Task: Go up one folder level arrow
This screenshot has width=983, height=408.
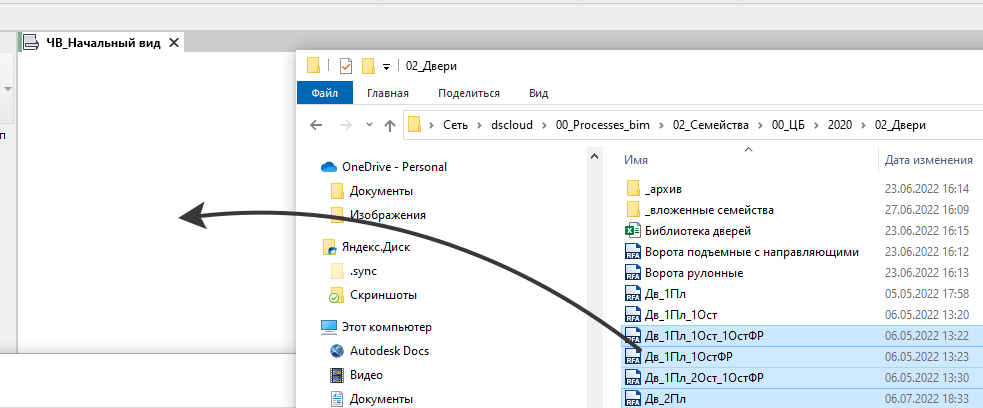Action: 390,125
